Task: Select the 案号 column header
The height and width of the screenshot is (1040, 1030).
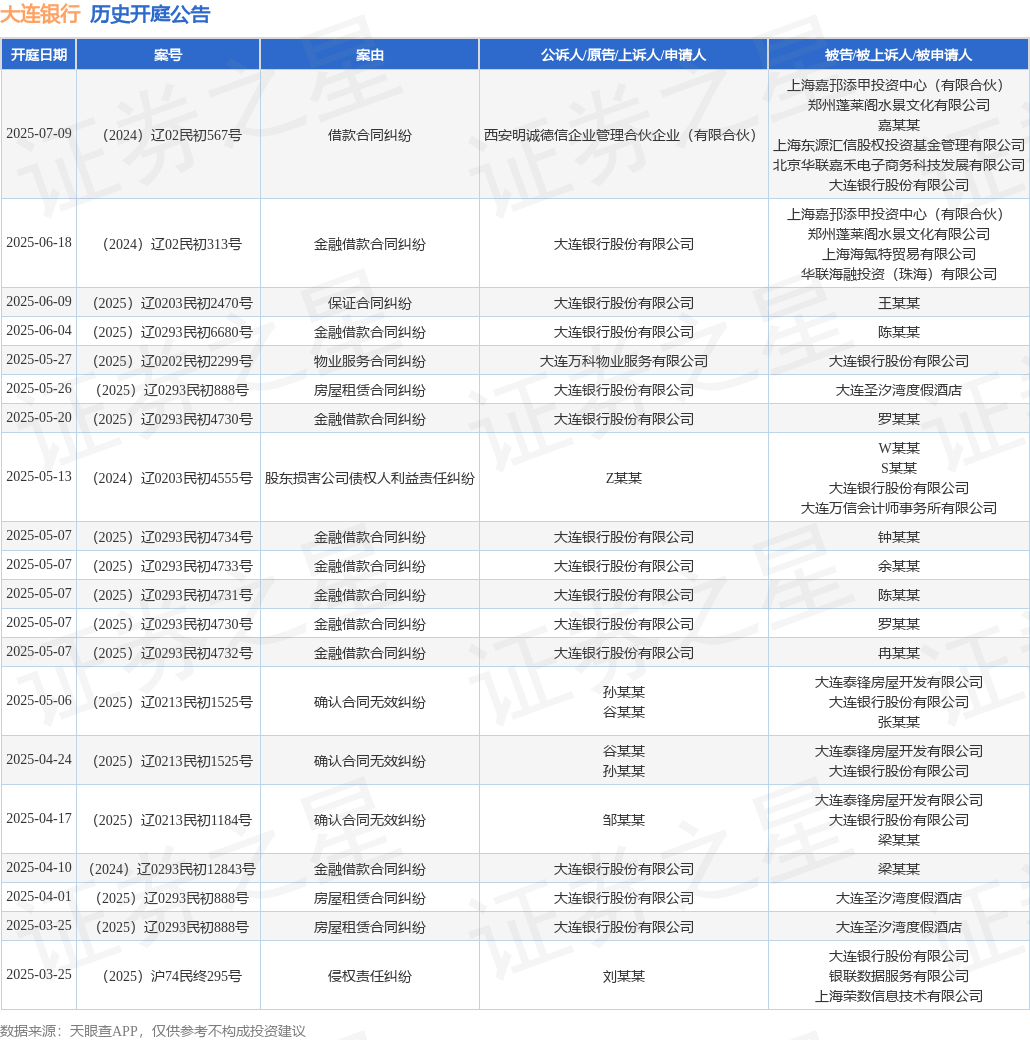Action: pos(168,54)
